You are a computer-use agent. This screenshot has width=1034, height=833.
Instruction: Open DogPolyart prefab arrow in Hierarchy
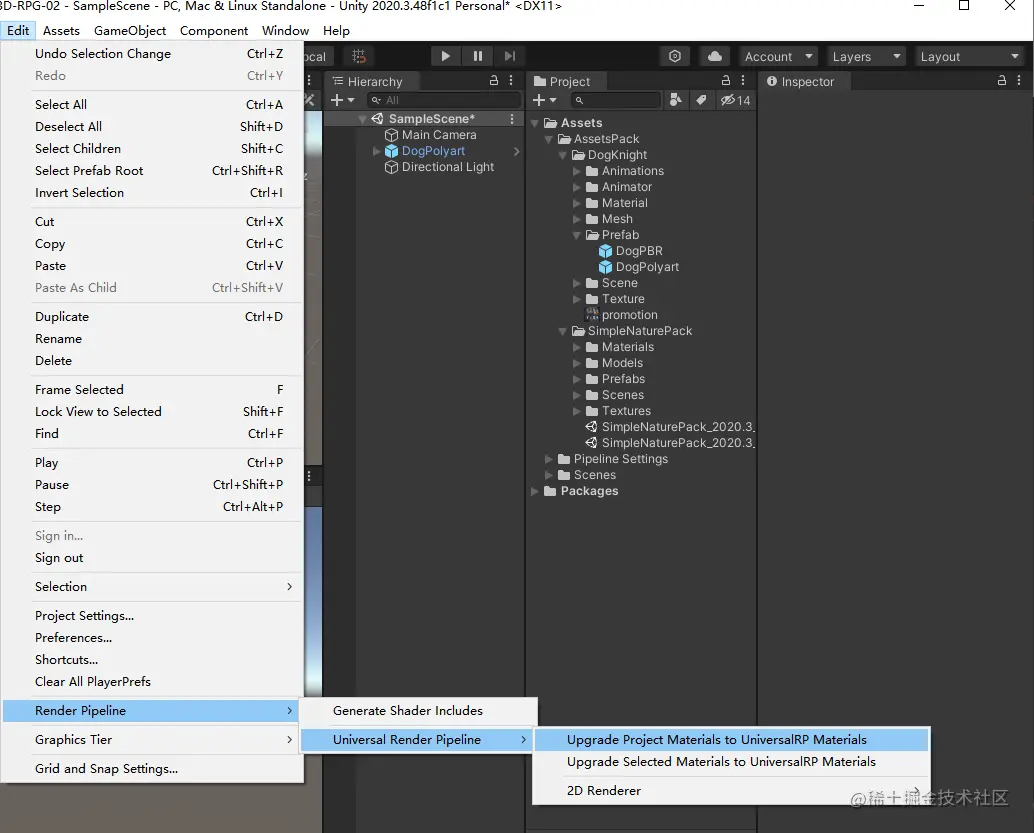coord(516,151)
